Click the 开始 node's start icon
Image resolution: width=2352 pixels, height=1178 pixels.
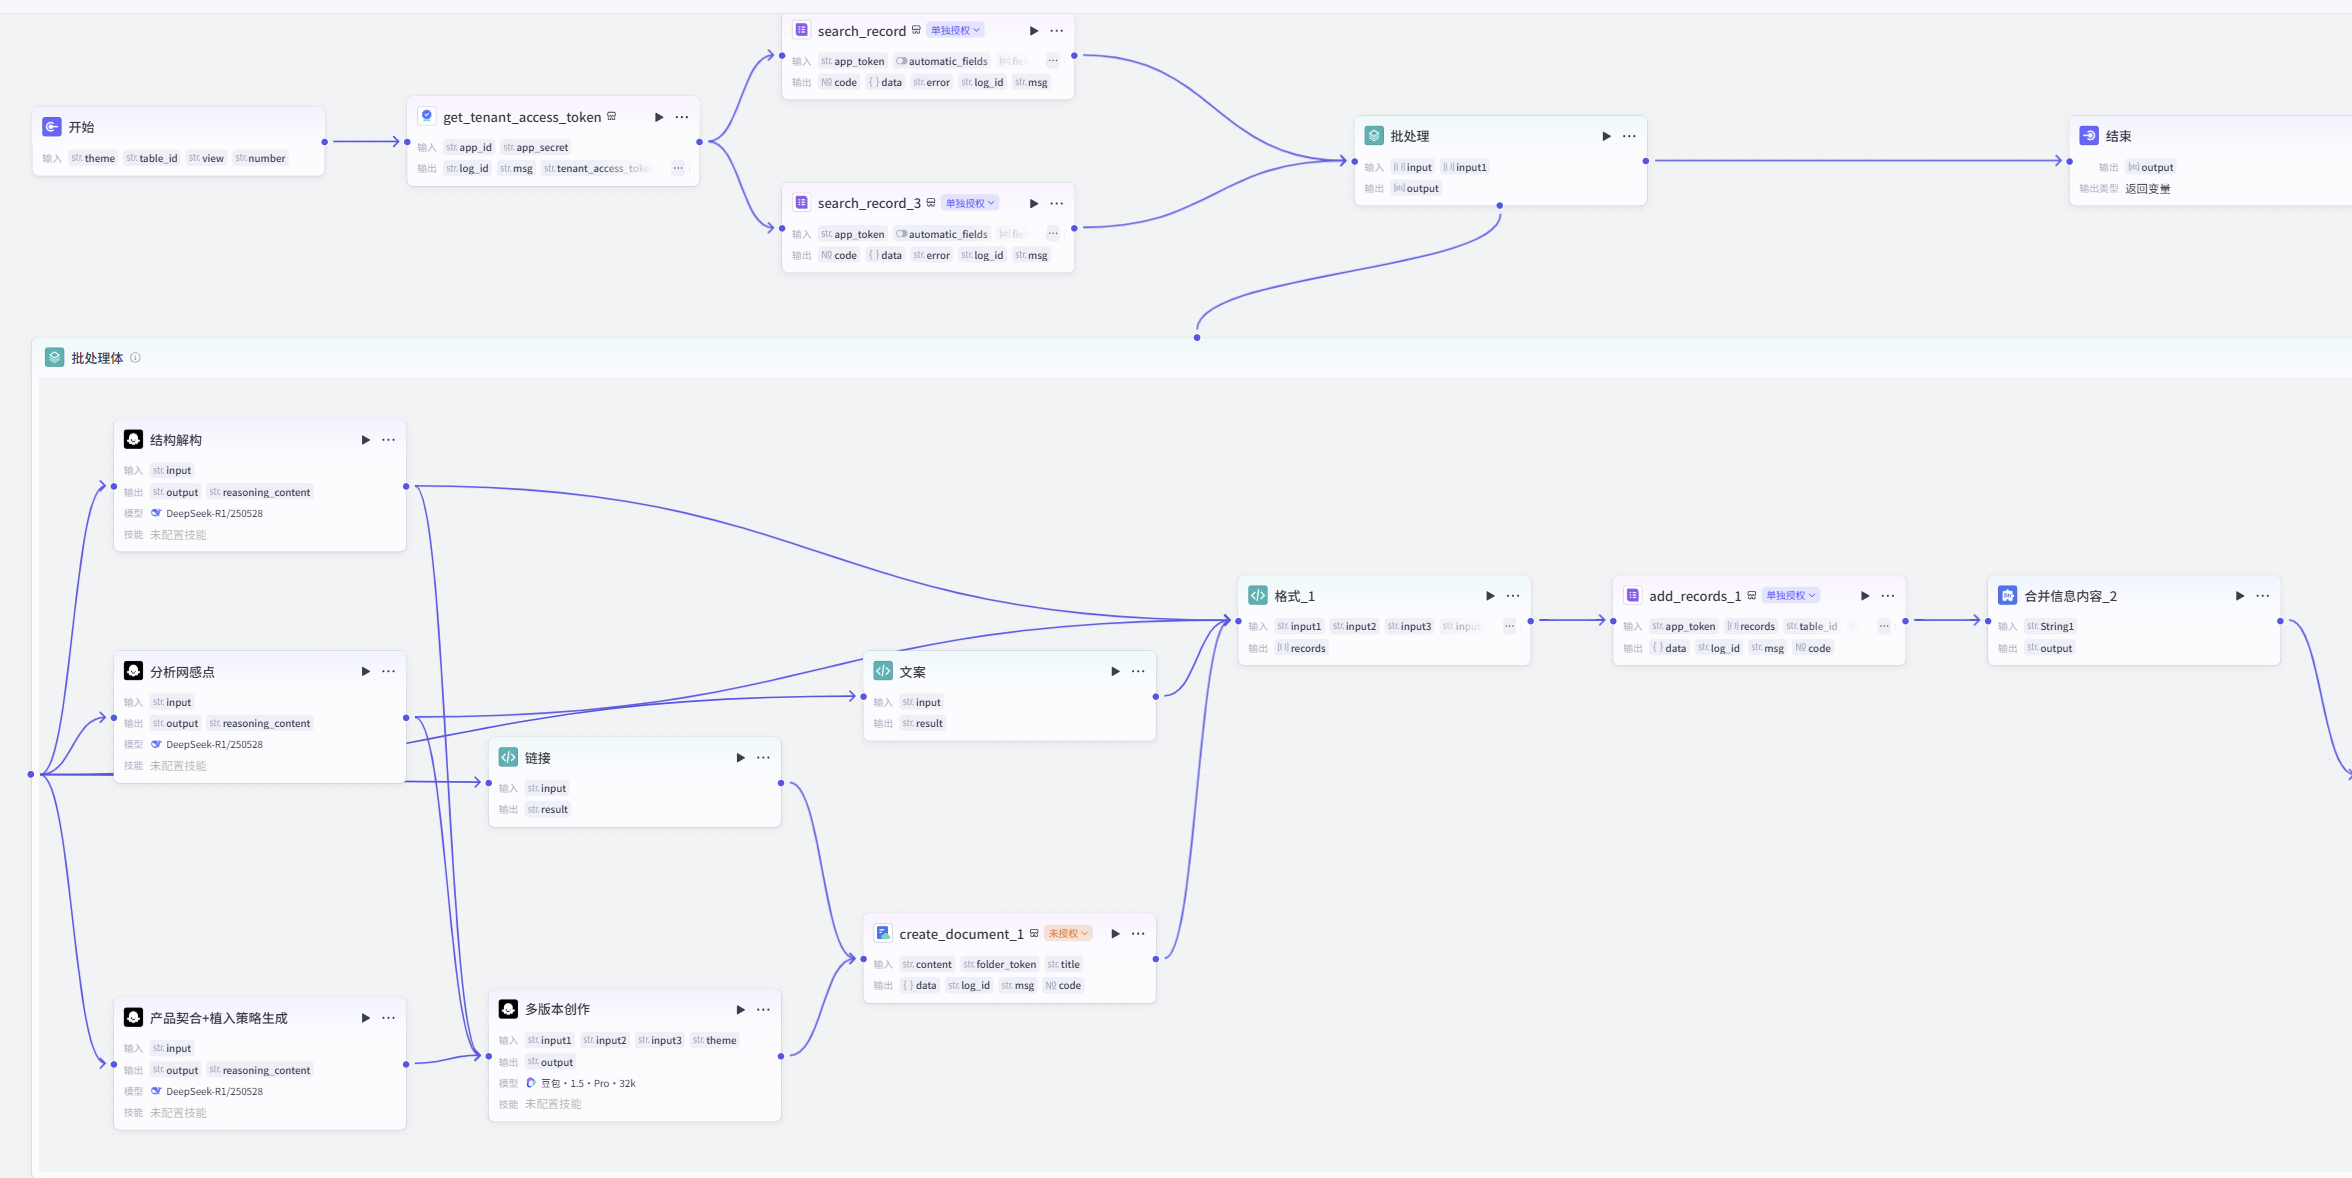tap(51, 127)
